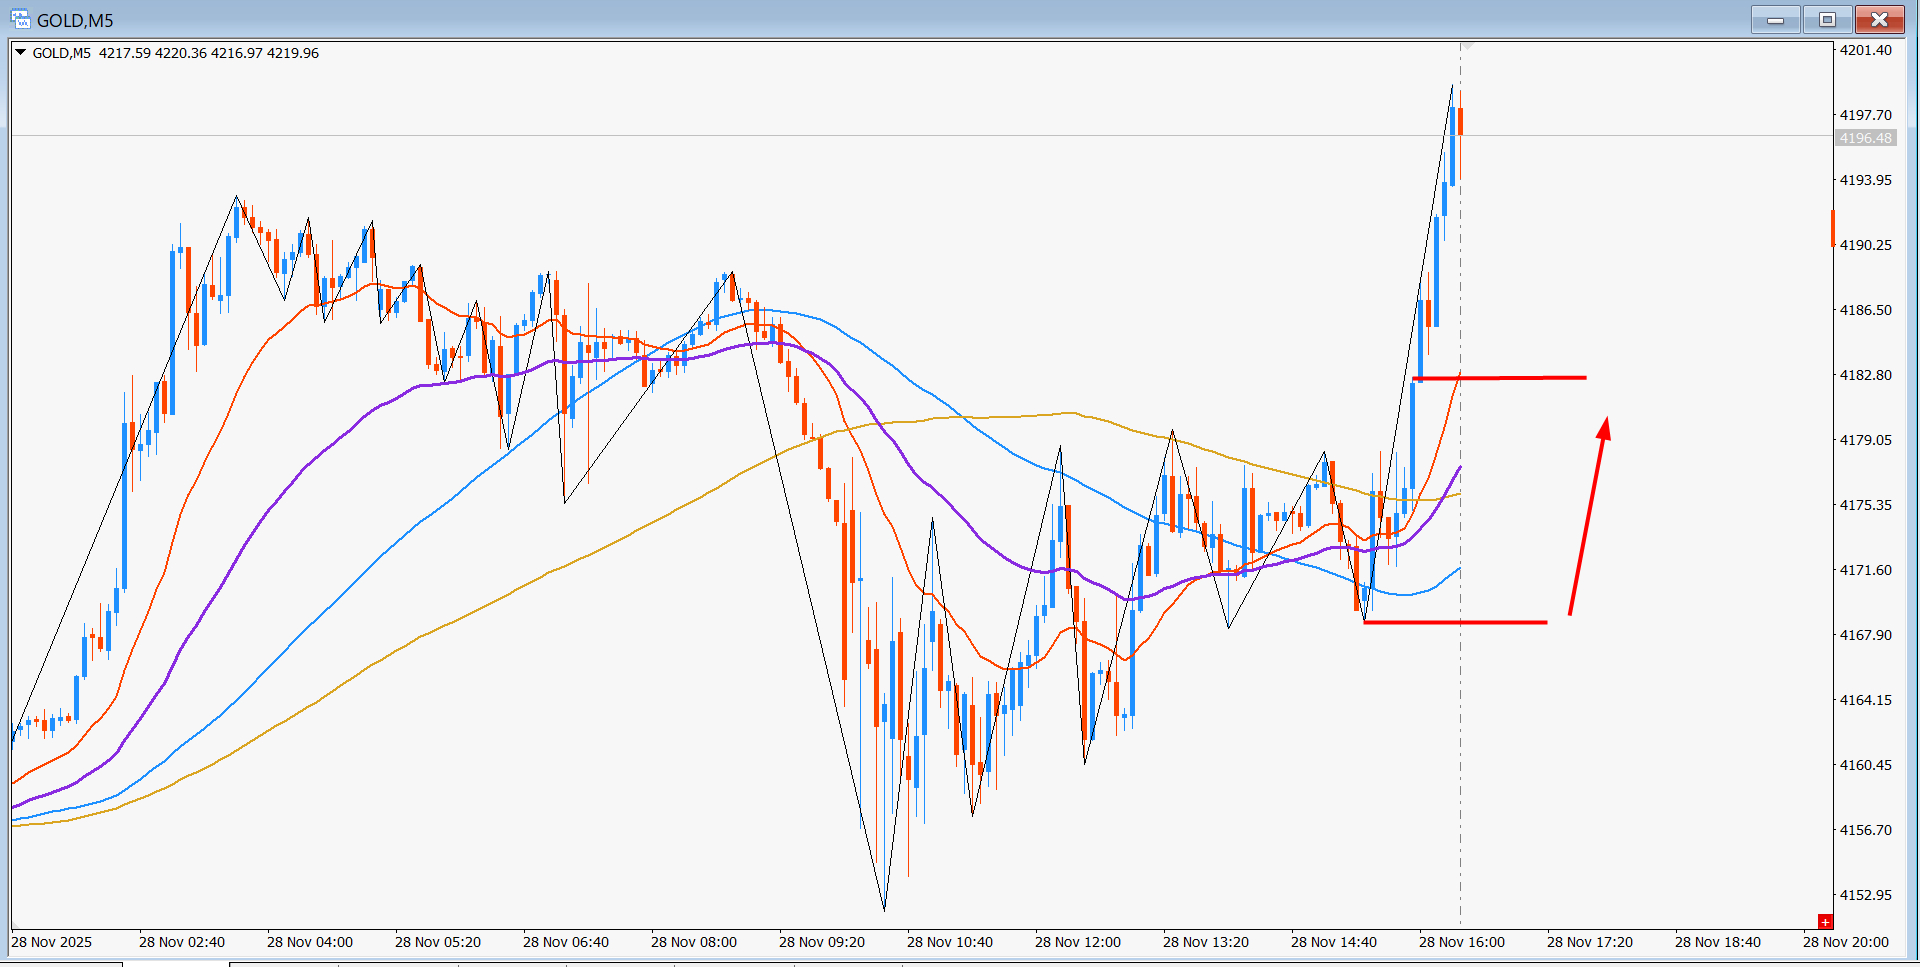Click price scale value 4186.50
Viewport: 1920px width, 967px height.
pos(1866,310)
